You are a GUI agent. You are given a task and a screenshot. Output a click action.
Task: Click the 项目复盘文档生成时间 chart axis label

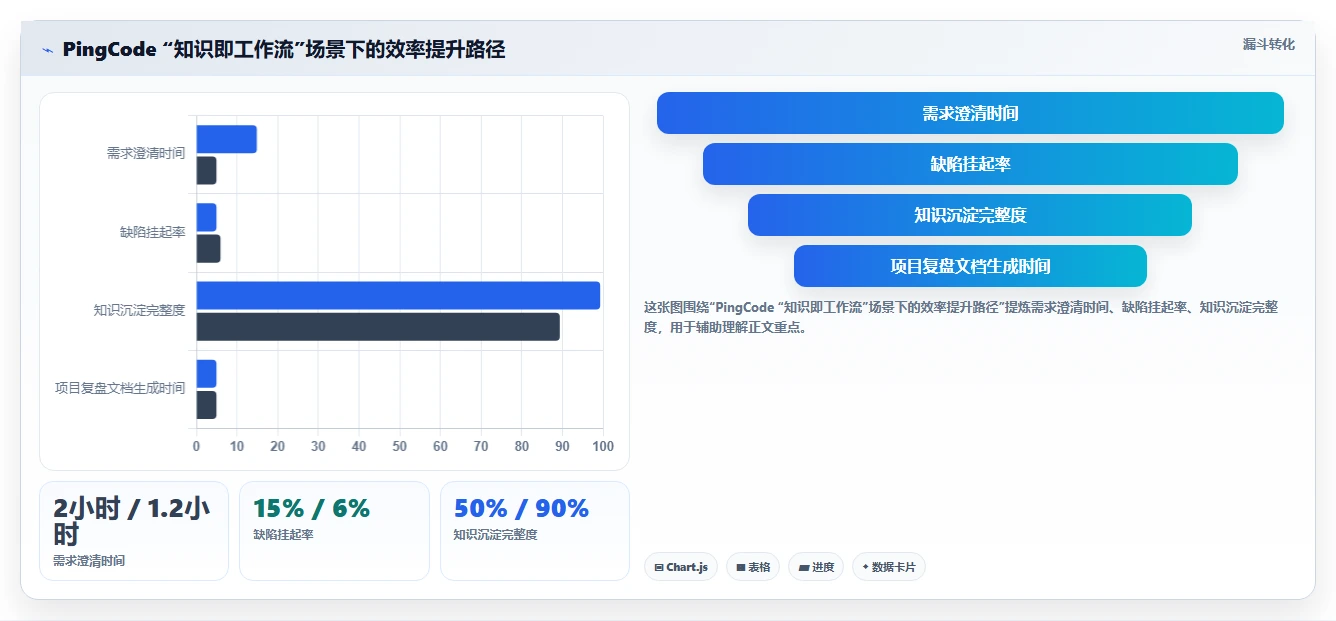pos(120,388)
